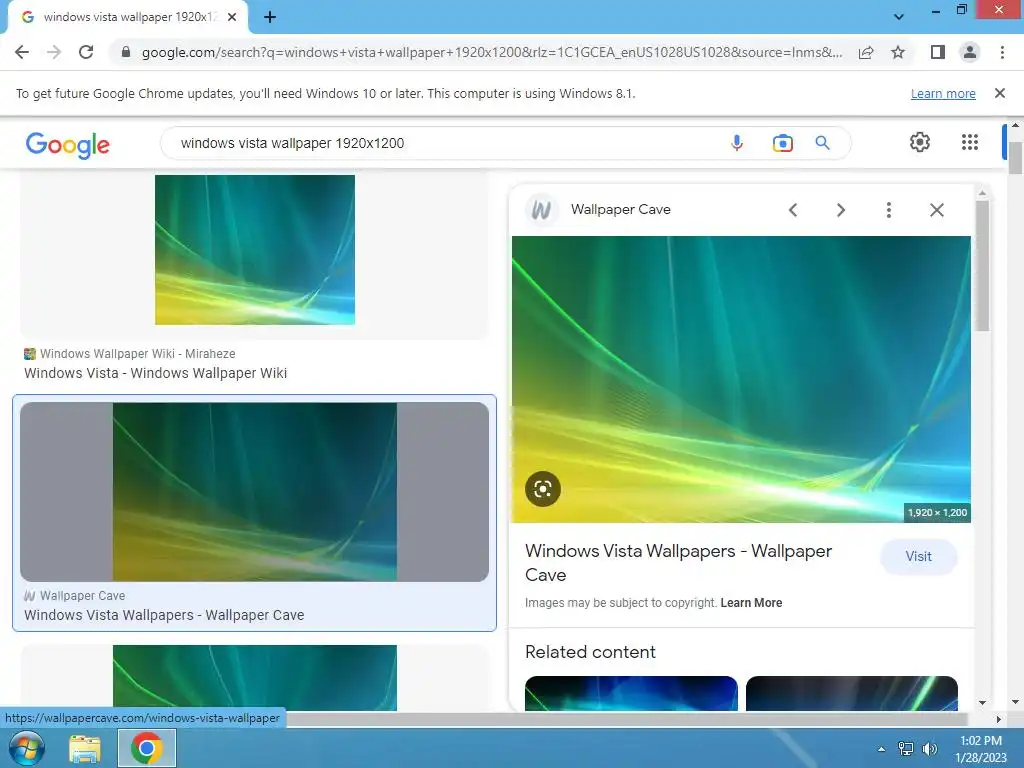Click the horizontal scrollbar right arrow
Image resolution: width=1024 pixels, height=768 pixels.
pos(999,719)
